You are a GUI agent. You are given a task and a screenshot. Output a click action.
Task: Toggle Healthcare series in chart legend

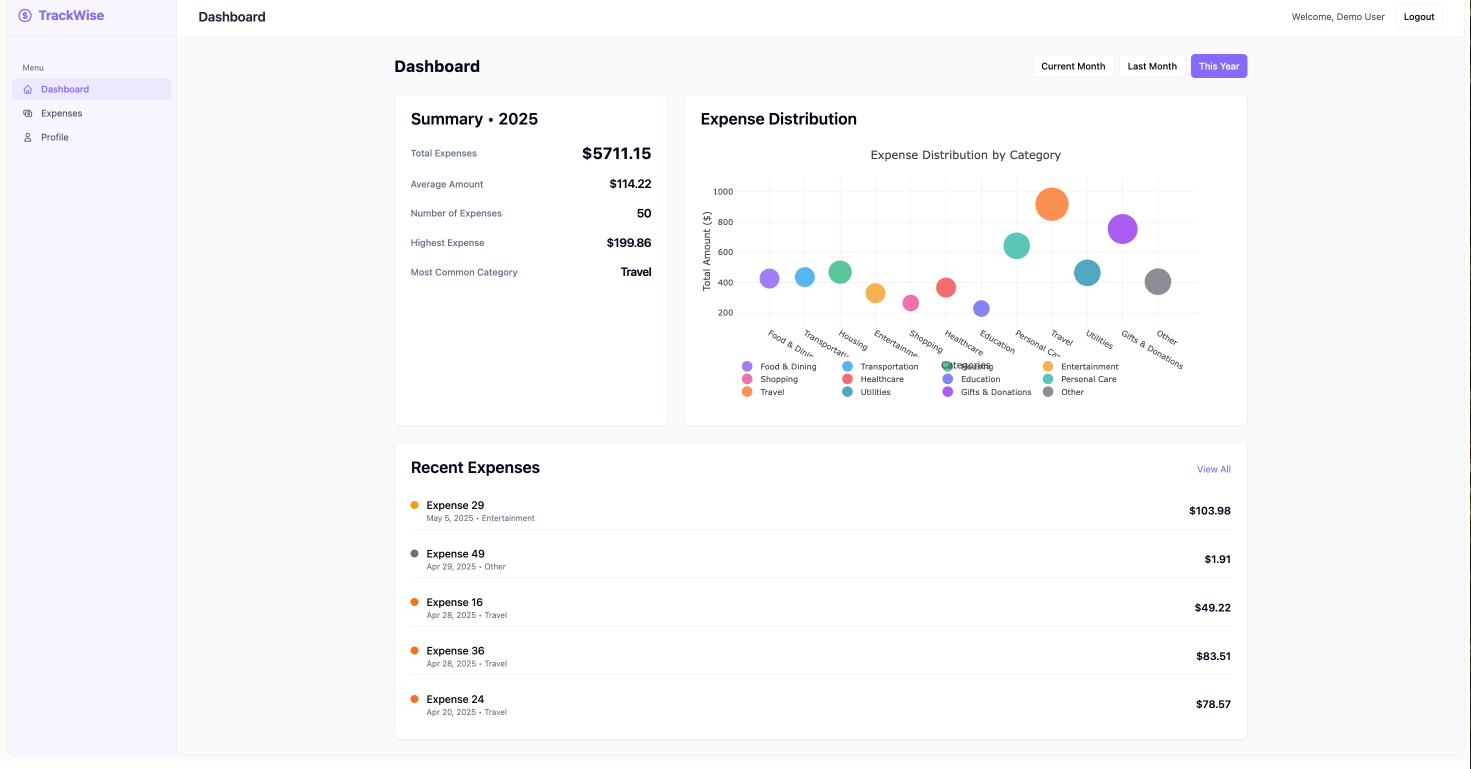point(881,380)
